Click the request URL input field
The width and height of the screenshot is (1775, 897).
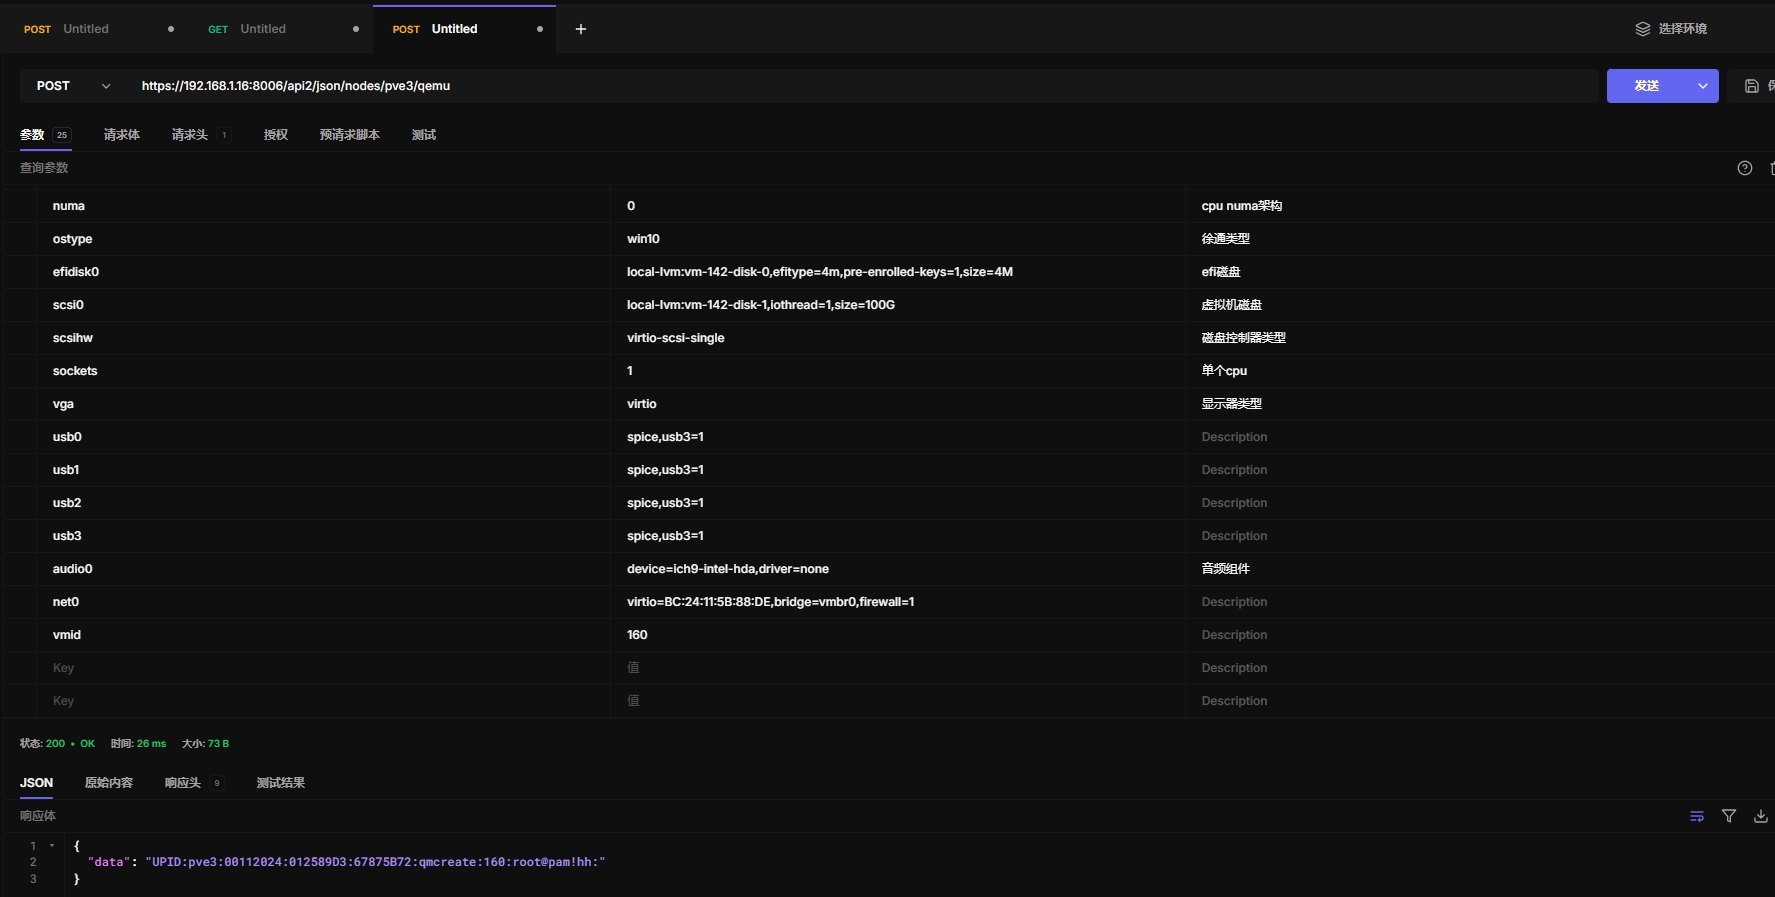[860, 86]
